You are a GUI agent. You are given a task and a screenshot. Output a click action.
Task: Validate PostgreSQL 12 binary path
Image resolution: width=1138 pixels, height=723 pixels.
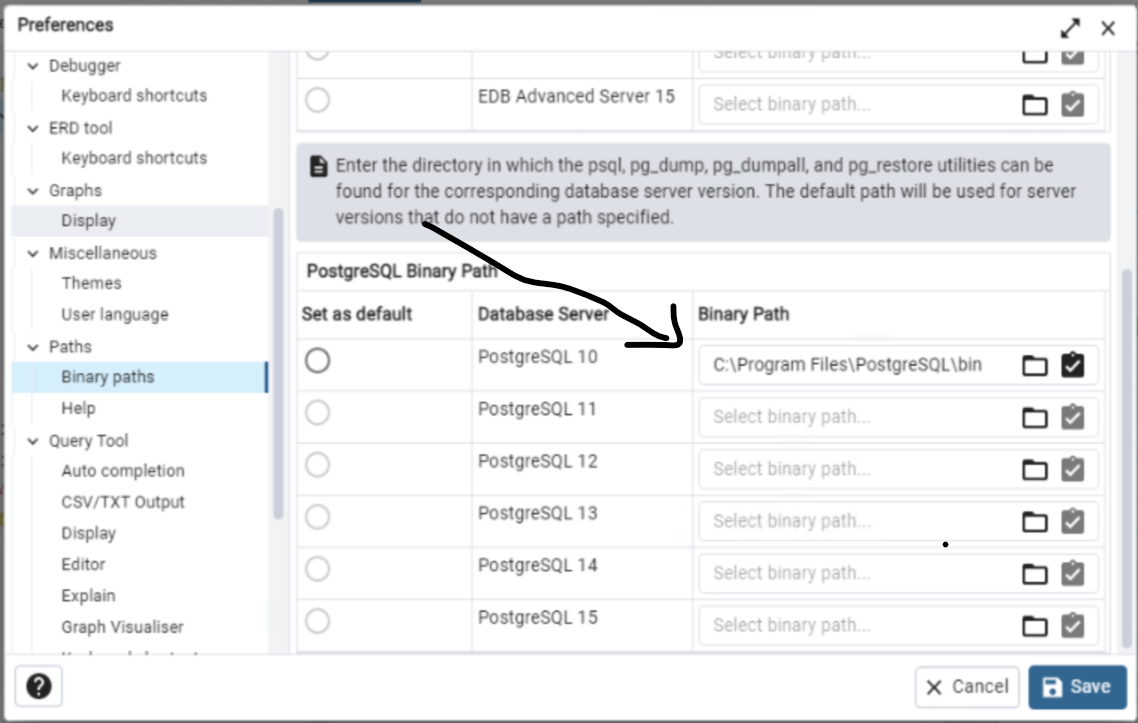pos(1073,469)
